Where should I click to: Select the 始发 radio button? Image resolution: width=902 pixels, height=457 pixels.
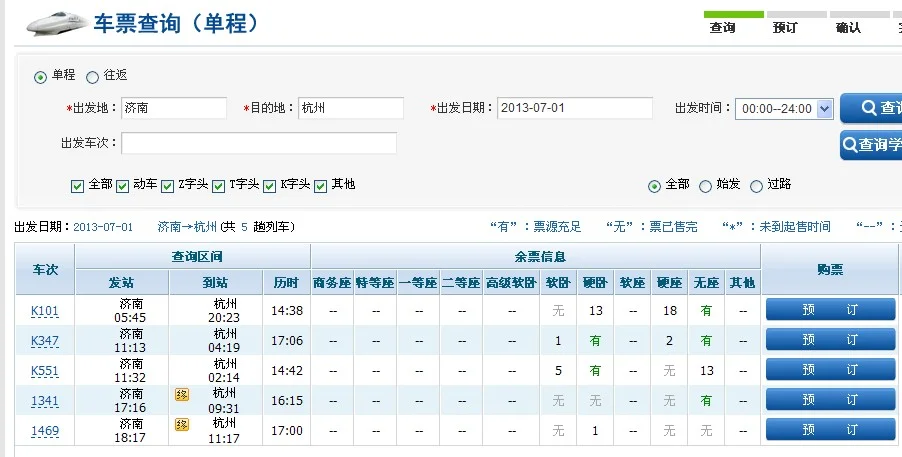pos(706,185)
